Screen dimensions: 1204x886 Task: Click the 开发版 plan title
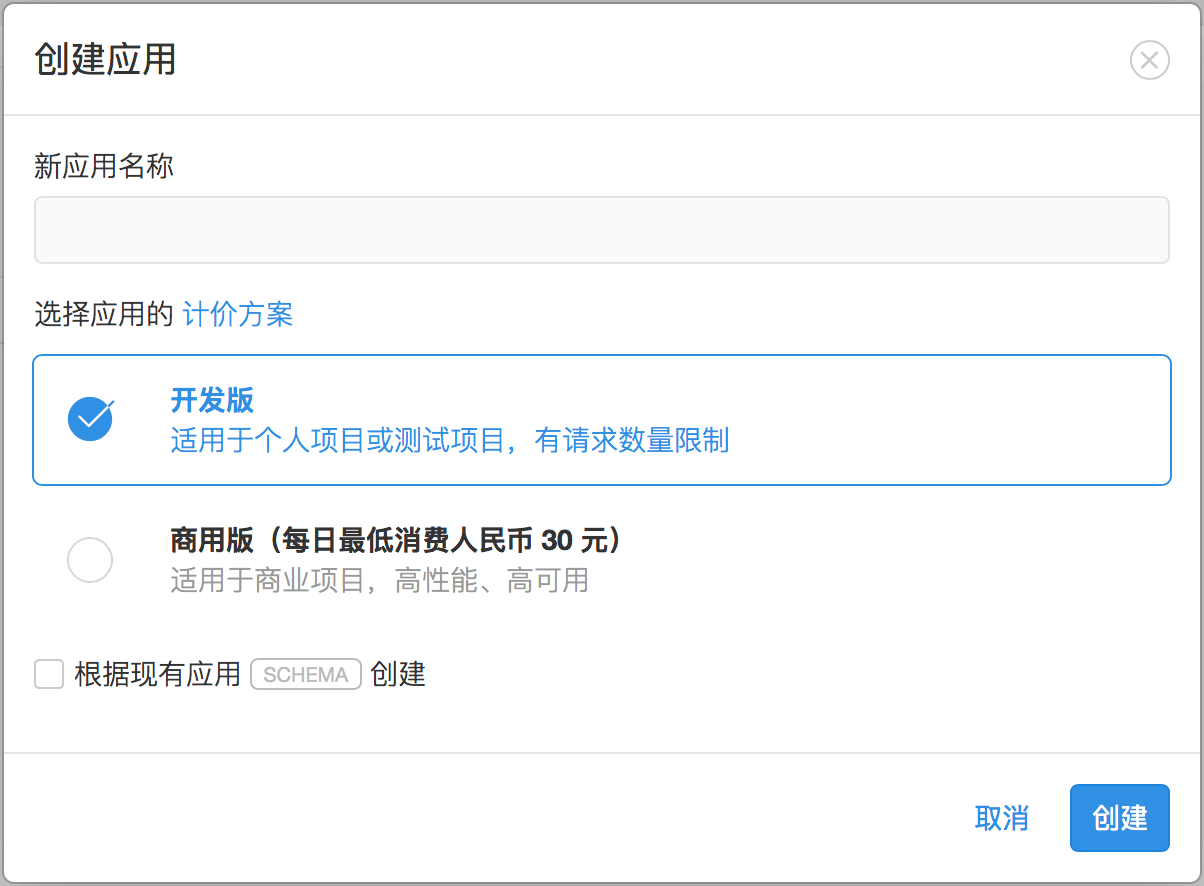(x=212, y=400)
